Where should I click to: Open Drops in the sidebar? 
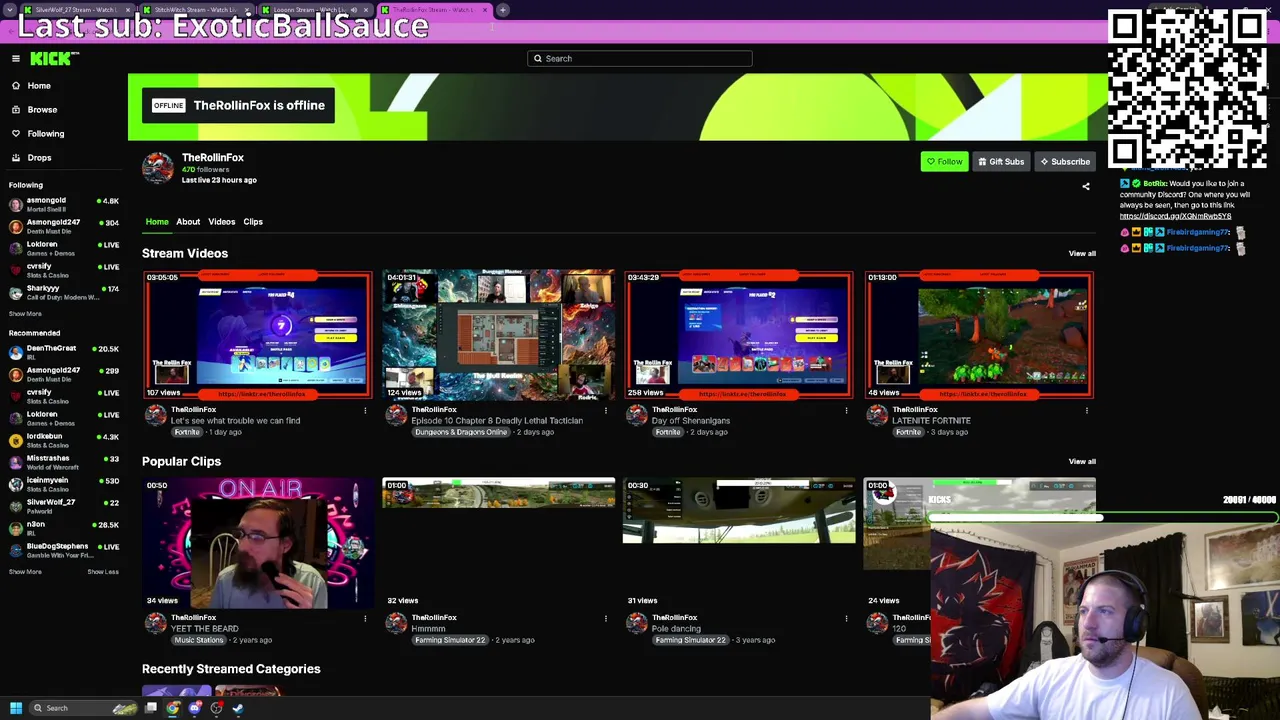point(39,157)
